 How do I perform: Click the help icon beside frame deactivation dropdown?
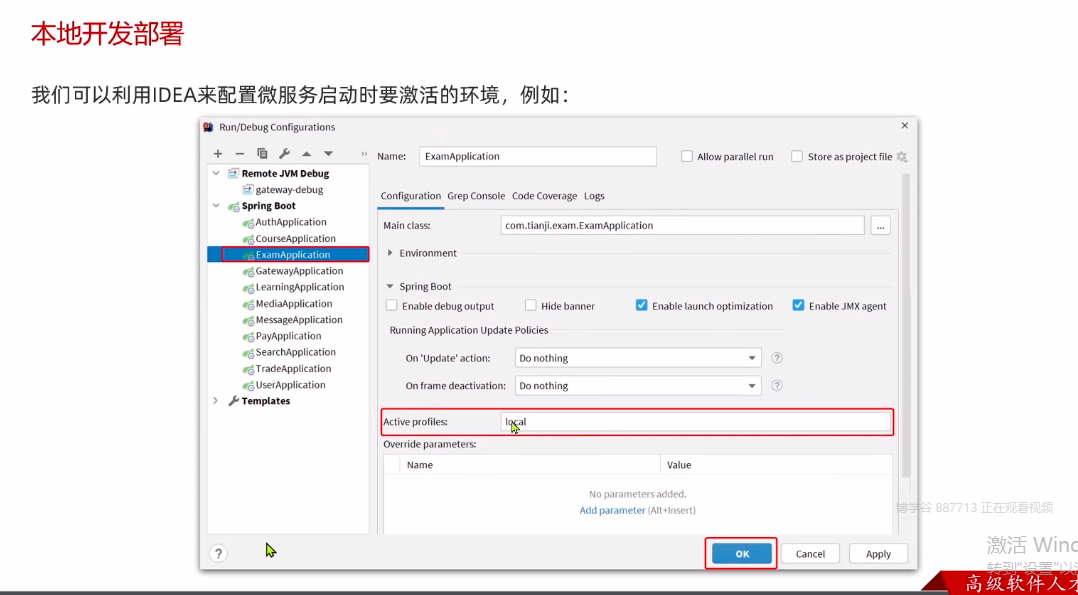click(777, 385)
